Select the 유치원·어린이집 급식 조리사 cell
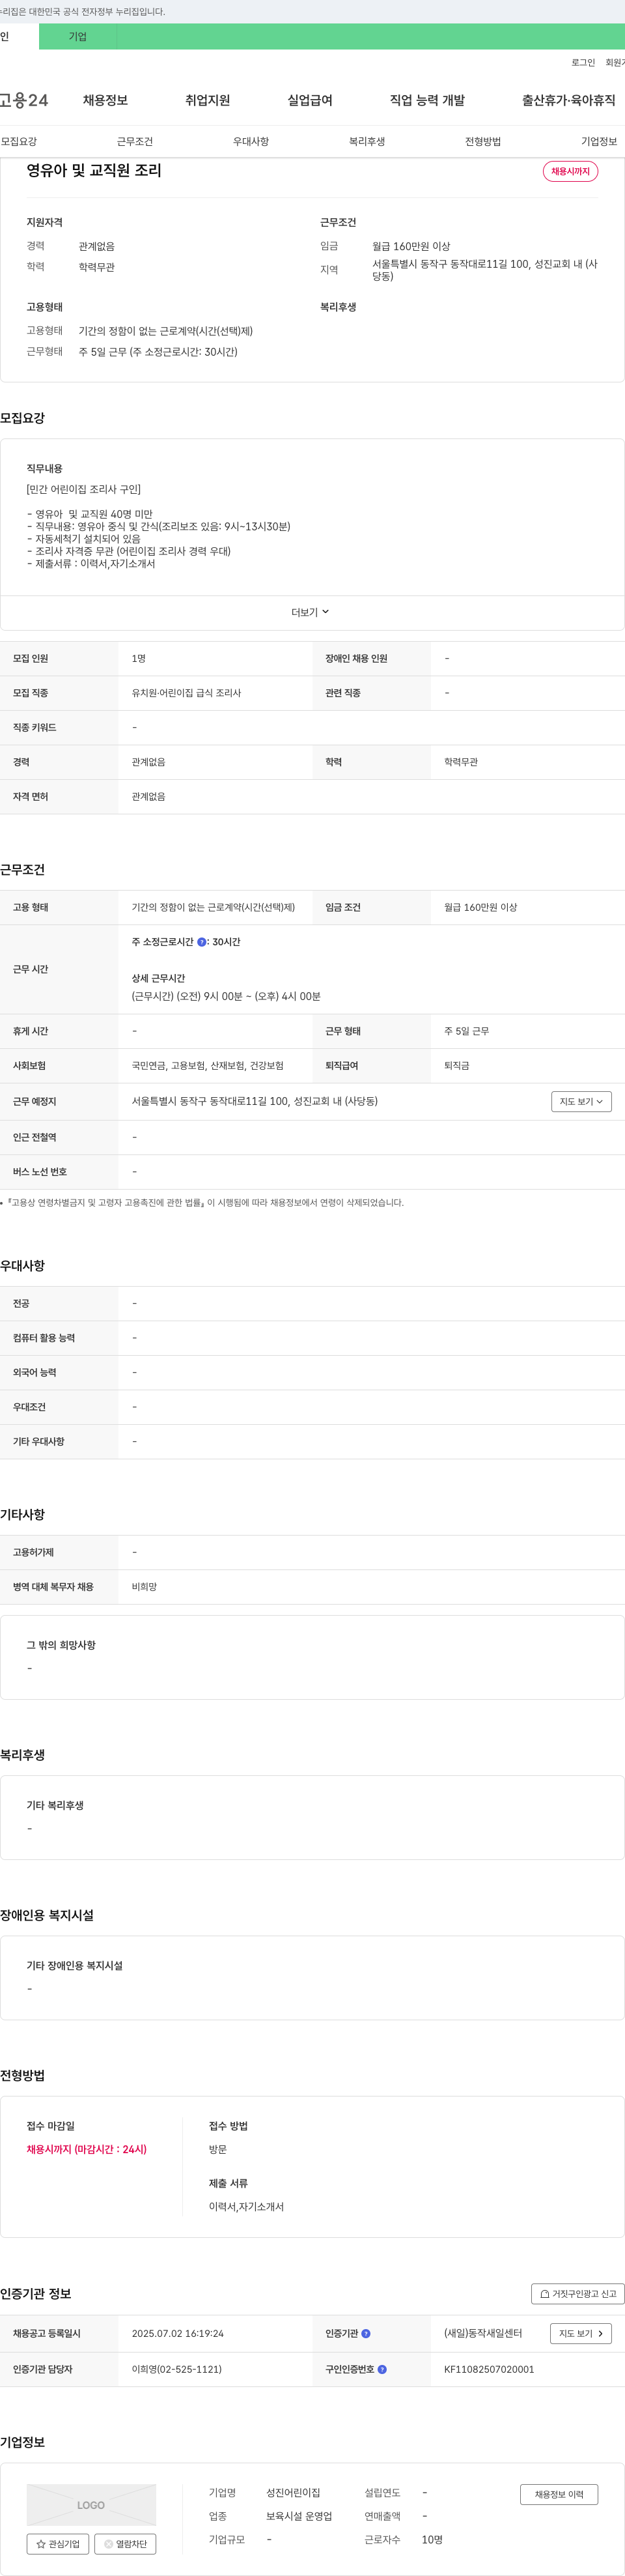 [186, 693]
